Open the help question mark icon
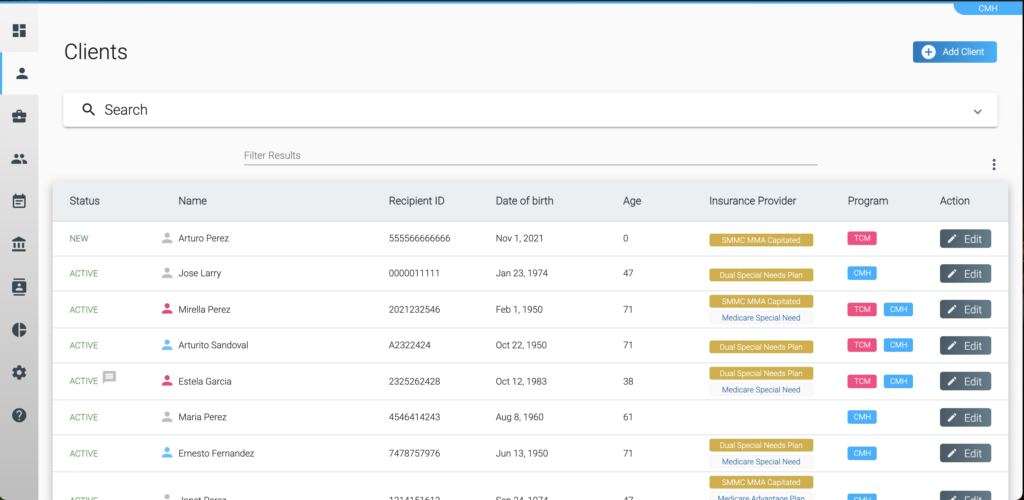1024x500 pixels. pyautogui.click(x=19, y=415)
